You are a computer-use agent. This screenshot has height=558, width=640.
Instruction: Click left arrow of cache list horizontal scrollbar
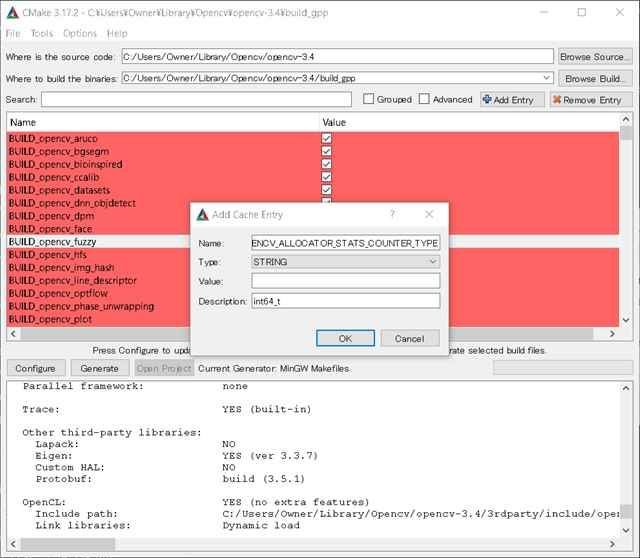[x=13, y=333]
